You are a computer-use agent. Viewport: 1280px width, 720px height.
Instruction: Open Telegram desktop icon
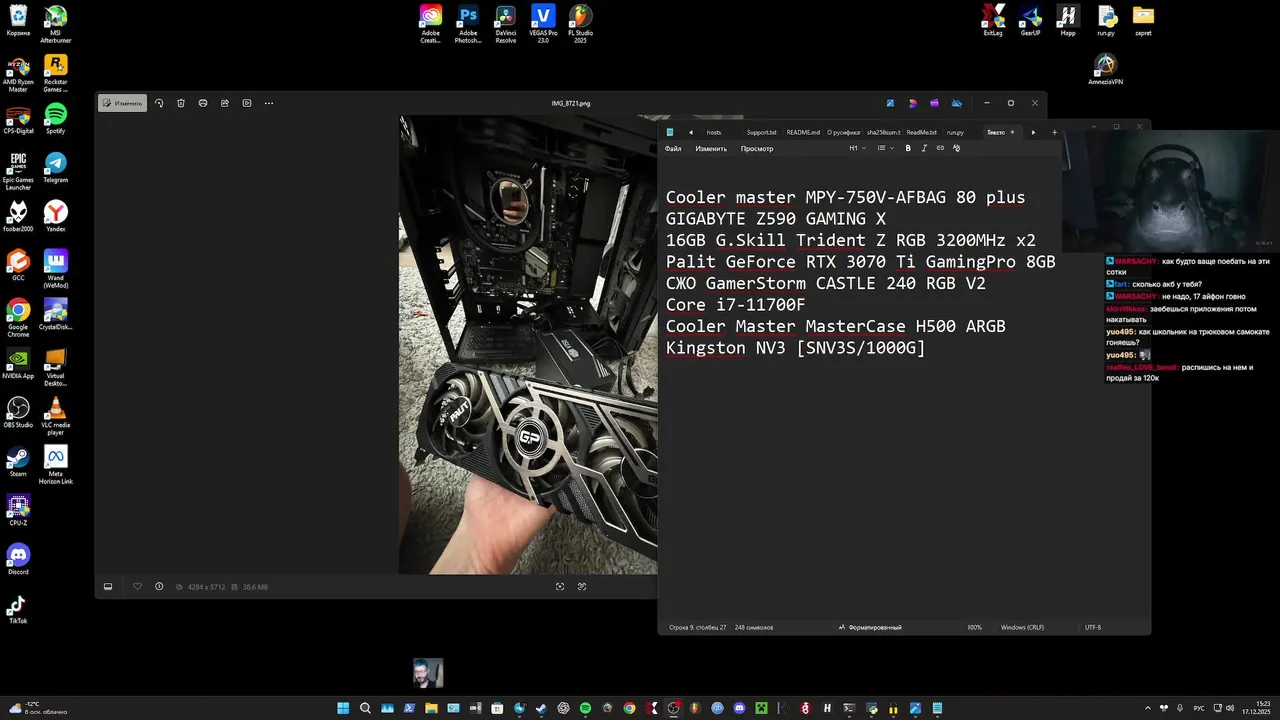(56, 168)
